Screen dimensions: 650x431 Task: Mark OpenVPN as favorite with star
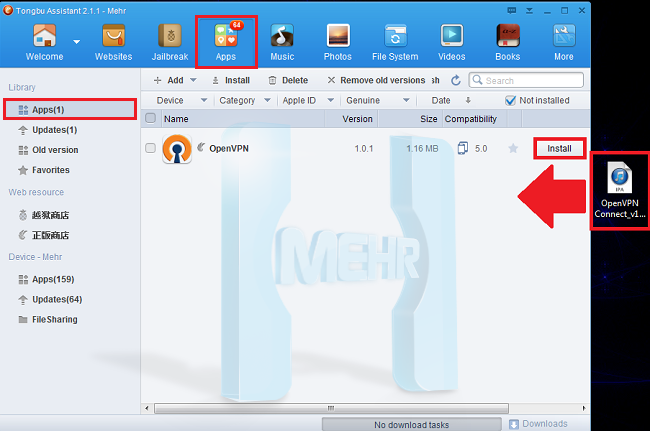click(513, 148)
